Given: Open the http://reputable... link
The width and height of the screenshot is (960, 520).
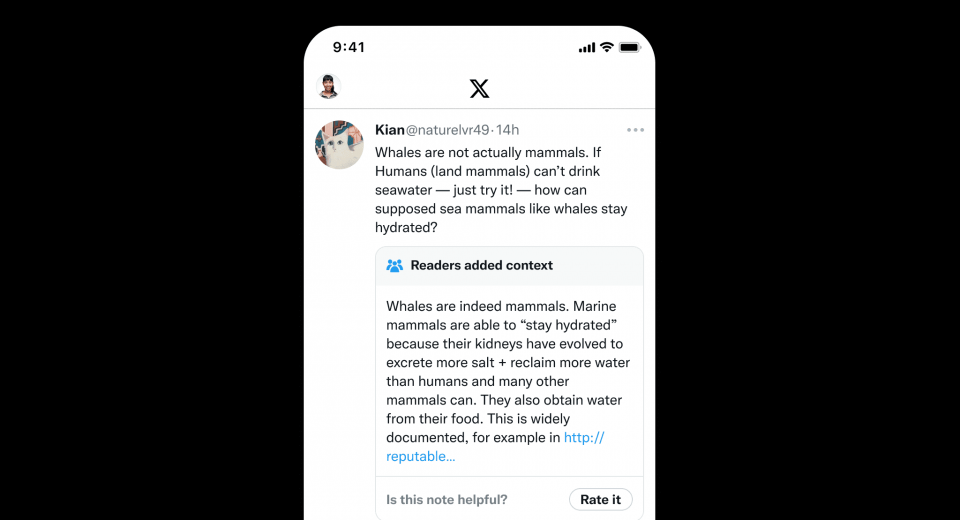Looking at the screenshot, I should pos(496,447).
